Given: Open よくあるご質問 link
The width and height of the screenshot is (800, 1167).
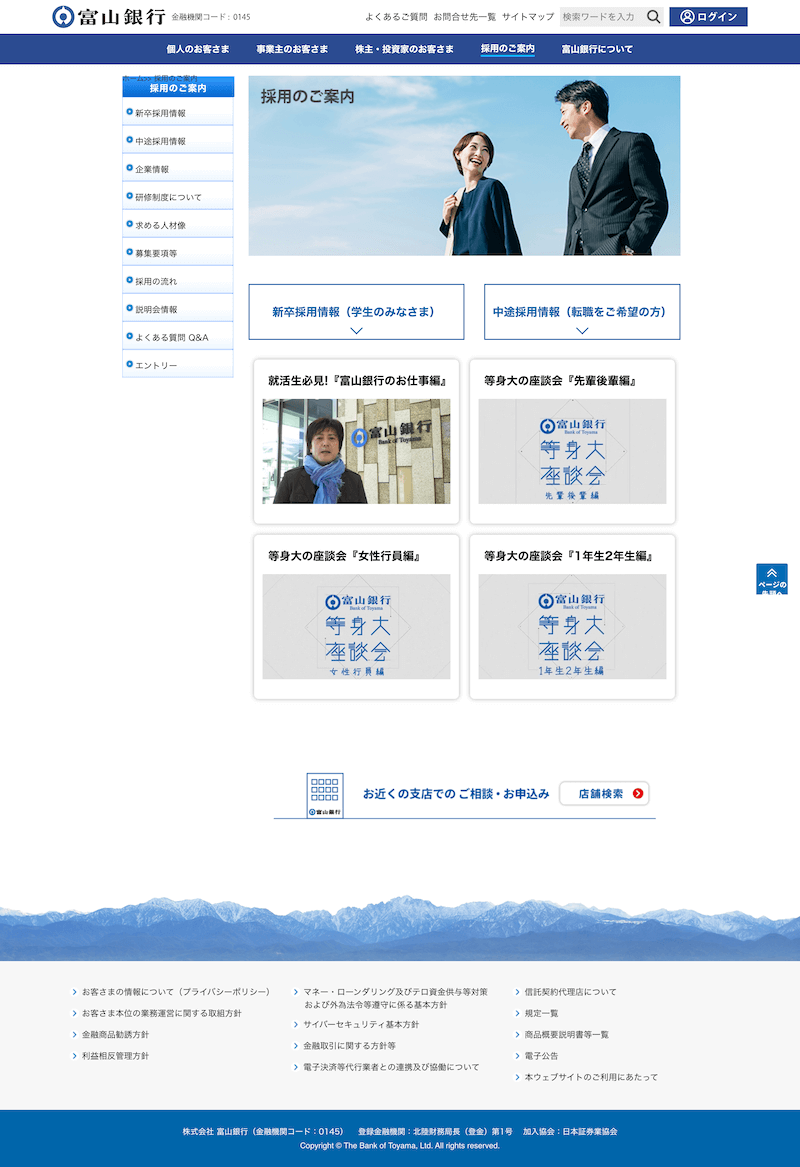Looking at the screenshot, I should 396,16.
